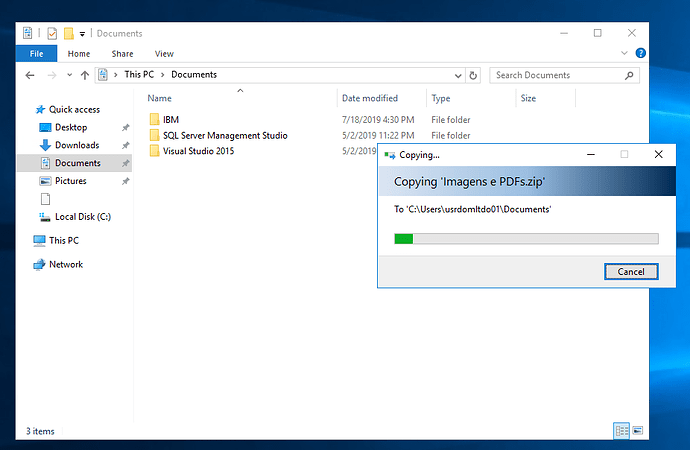Go back with the Back arrow
Screen dimensions: 690x450
coord(30,75)
